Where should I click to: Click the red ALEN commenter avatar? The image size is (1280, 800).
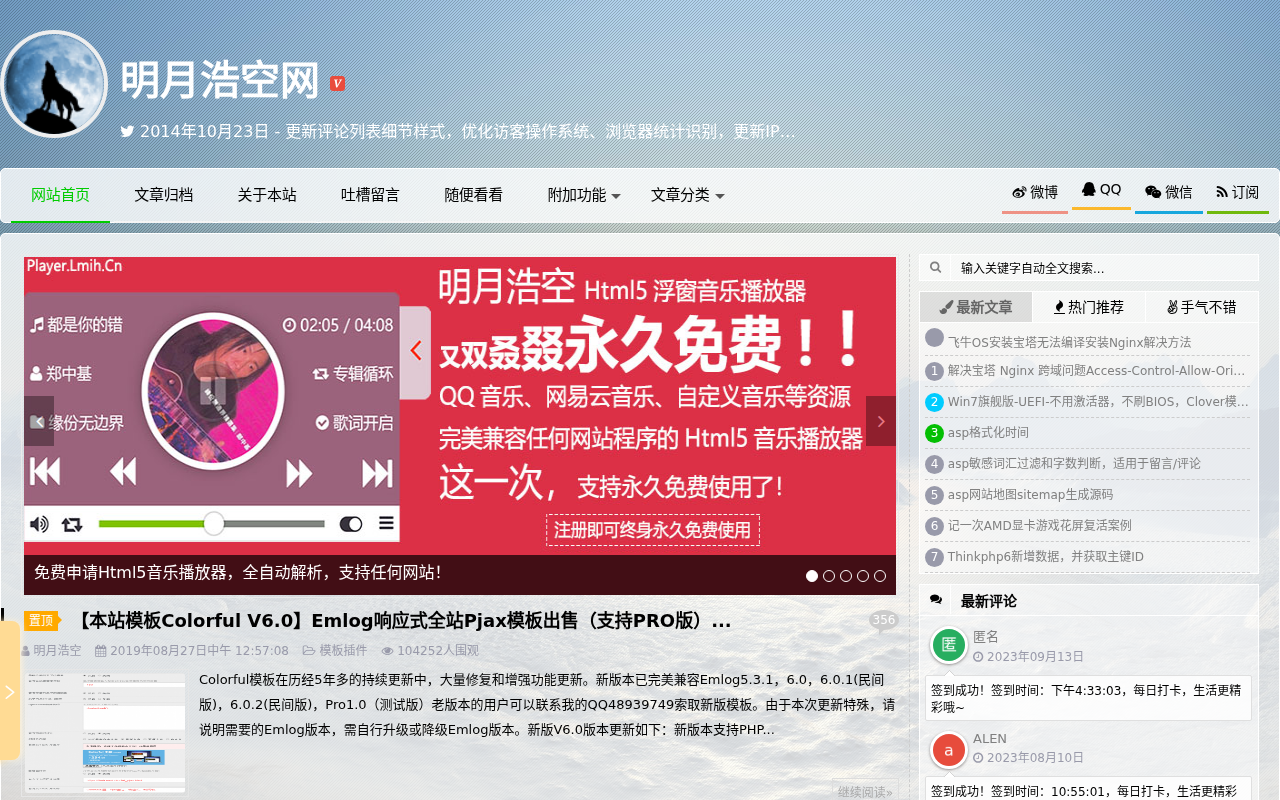949,749
